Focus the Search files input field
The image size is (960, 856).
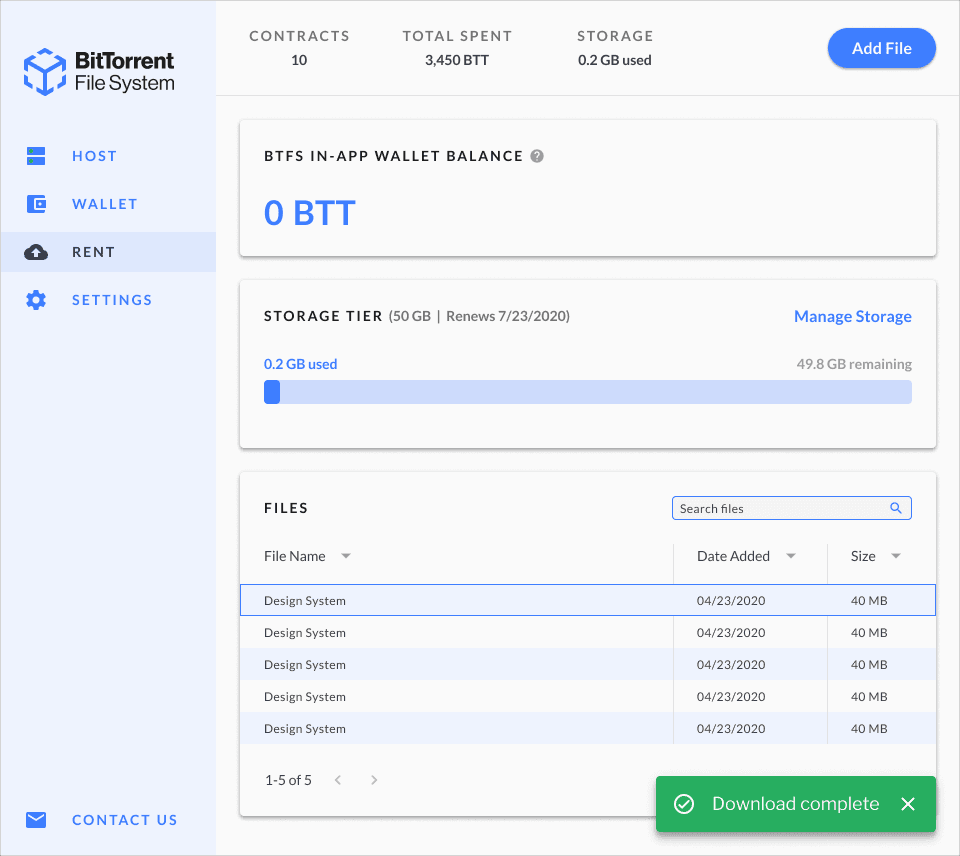click(x=792, y=508)
